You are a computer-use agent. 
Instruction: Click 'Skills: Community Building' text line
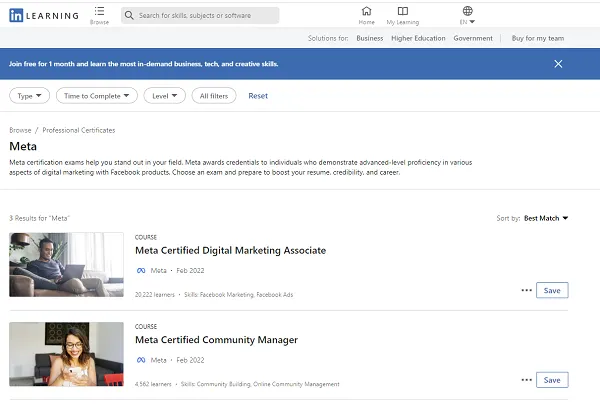pyautogui.click(x=260, y=384)
